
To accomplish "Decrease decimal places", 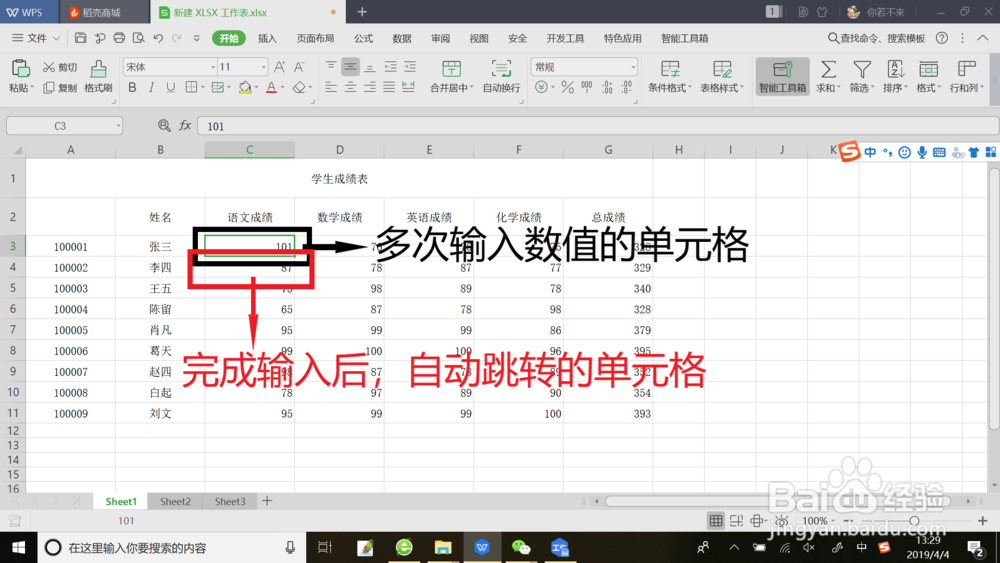I will pyautogui.click(x=627, y=87).
